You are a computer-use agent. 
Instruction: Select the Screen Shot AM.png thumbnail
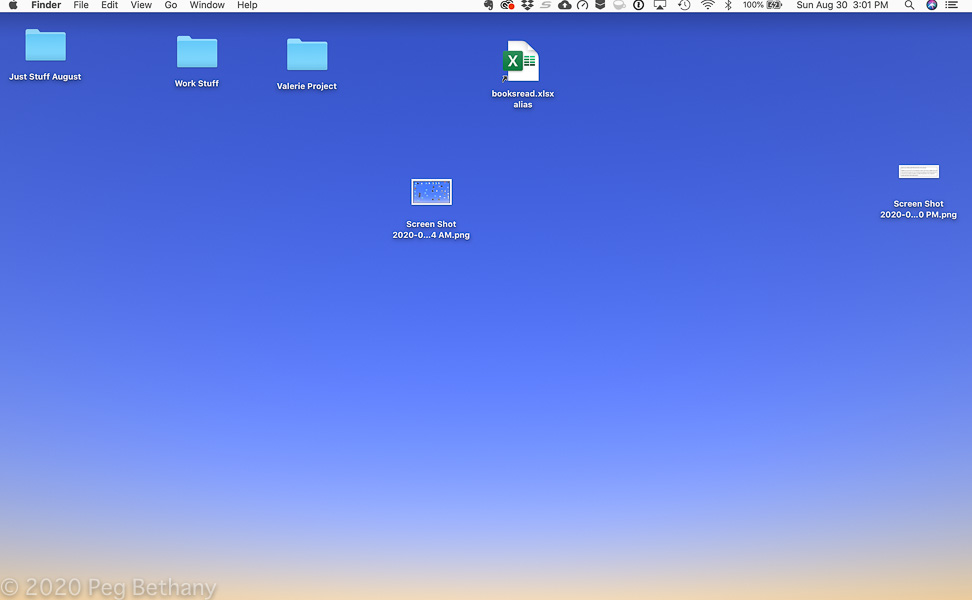[431, 192]
